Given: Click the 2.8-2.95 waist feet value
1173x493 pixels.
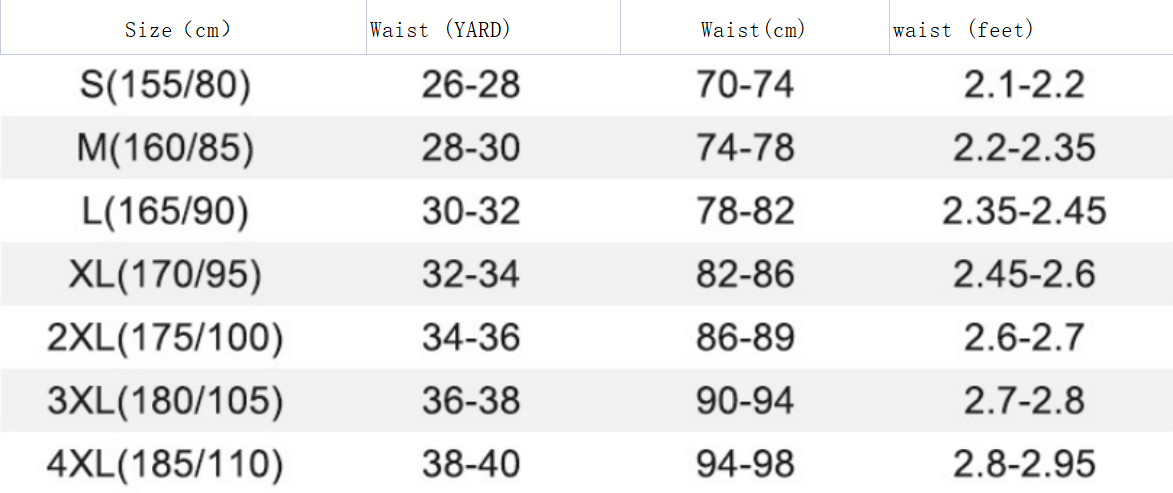Looking at the screenshot, I should coord(1024,464).
